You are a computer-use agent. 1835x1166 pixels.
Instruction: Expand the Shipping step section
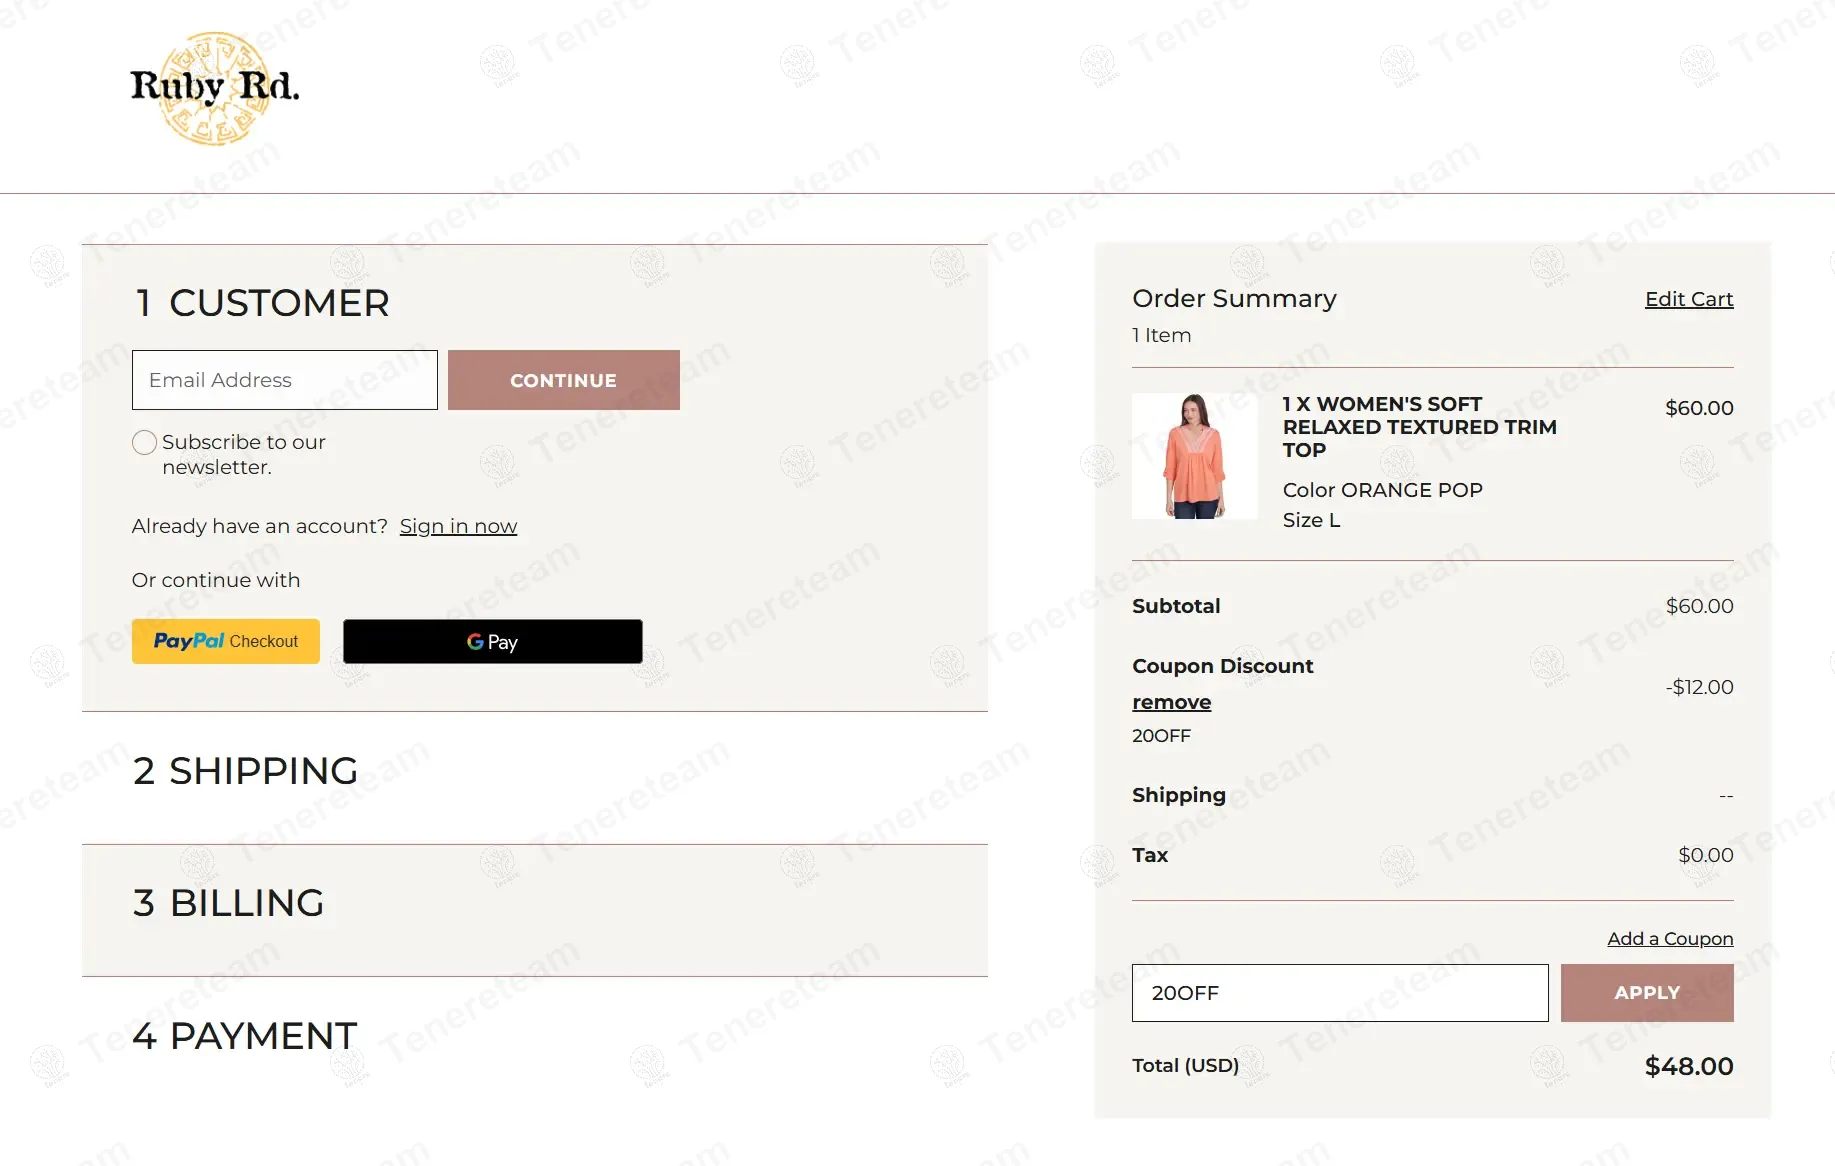pos(245,771)
